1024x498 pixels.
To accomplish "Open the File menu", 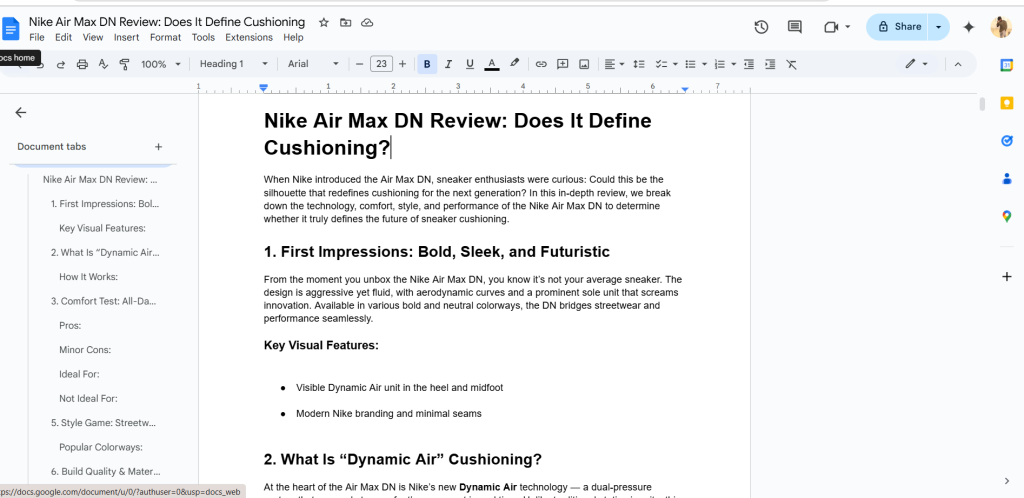I will tap(37, 37).
